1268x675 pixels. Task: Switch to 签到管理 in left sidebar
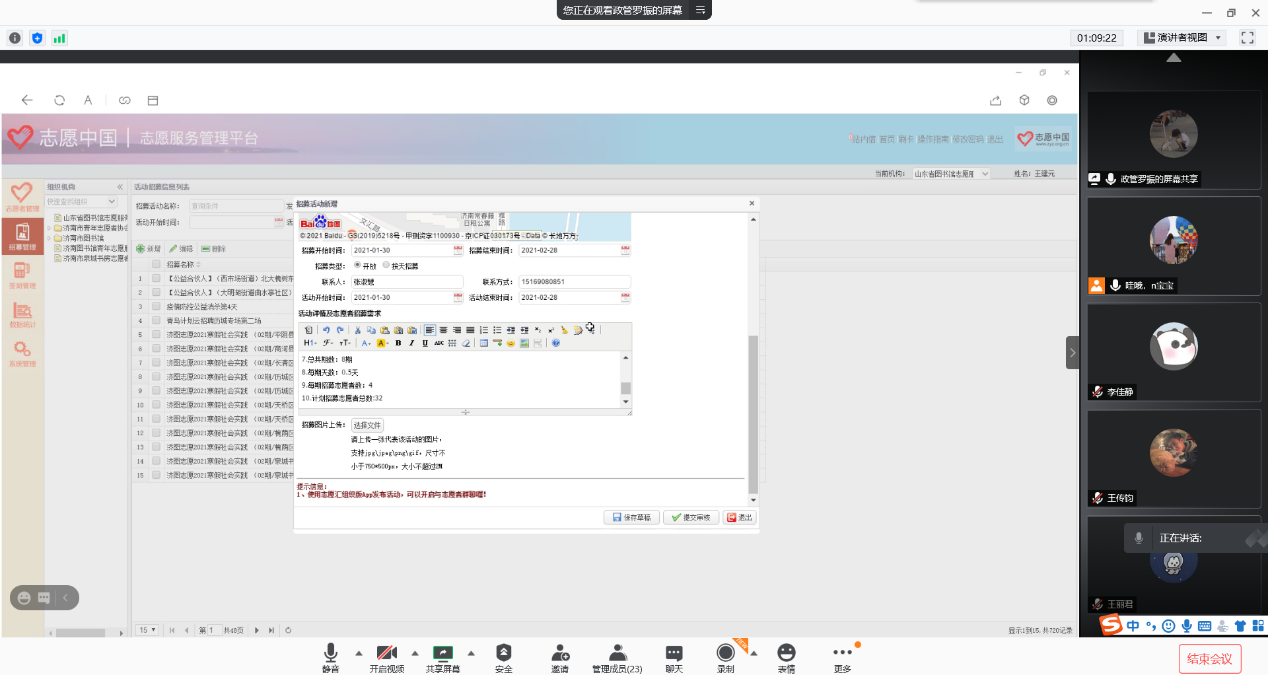pyautogui.click(x=21, y=272)
